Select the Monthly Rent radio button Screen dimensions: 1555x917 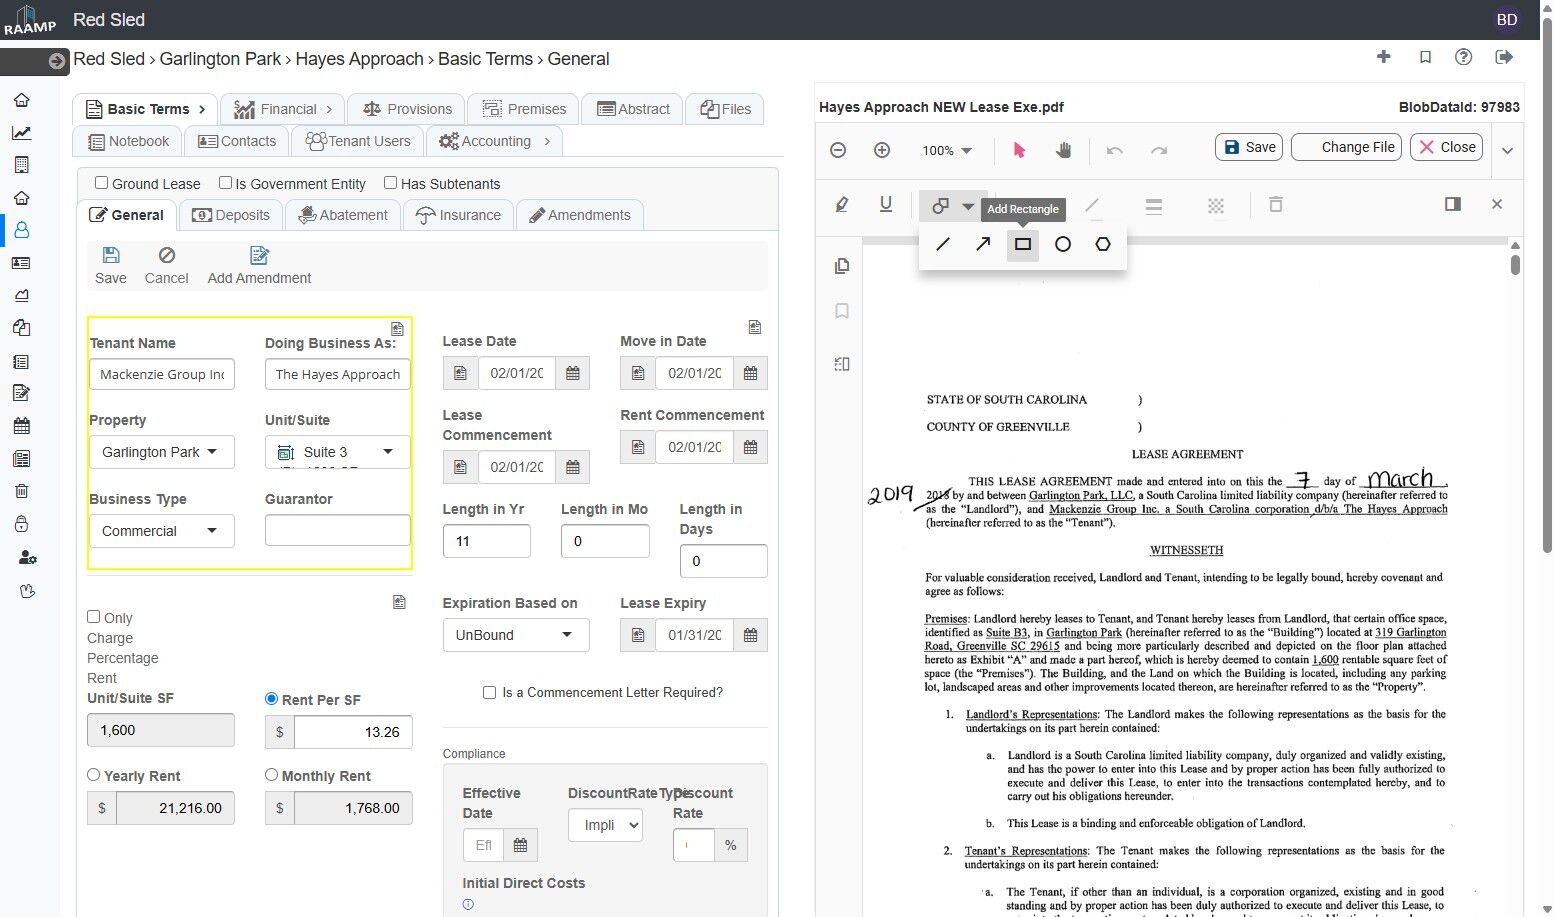click(271, 775)
